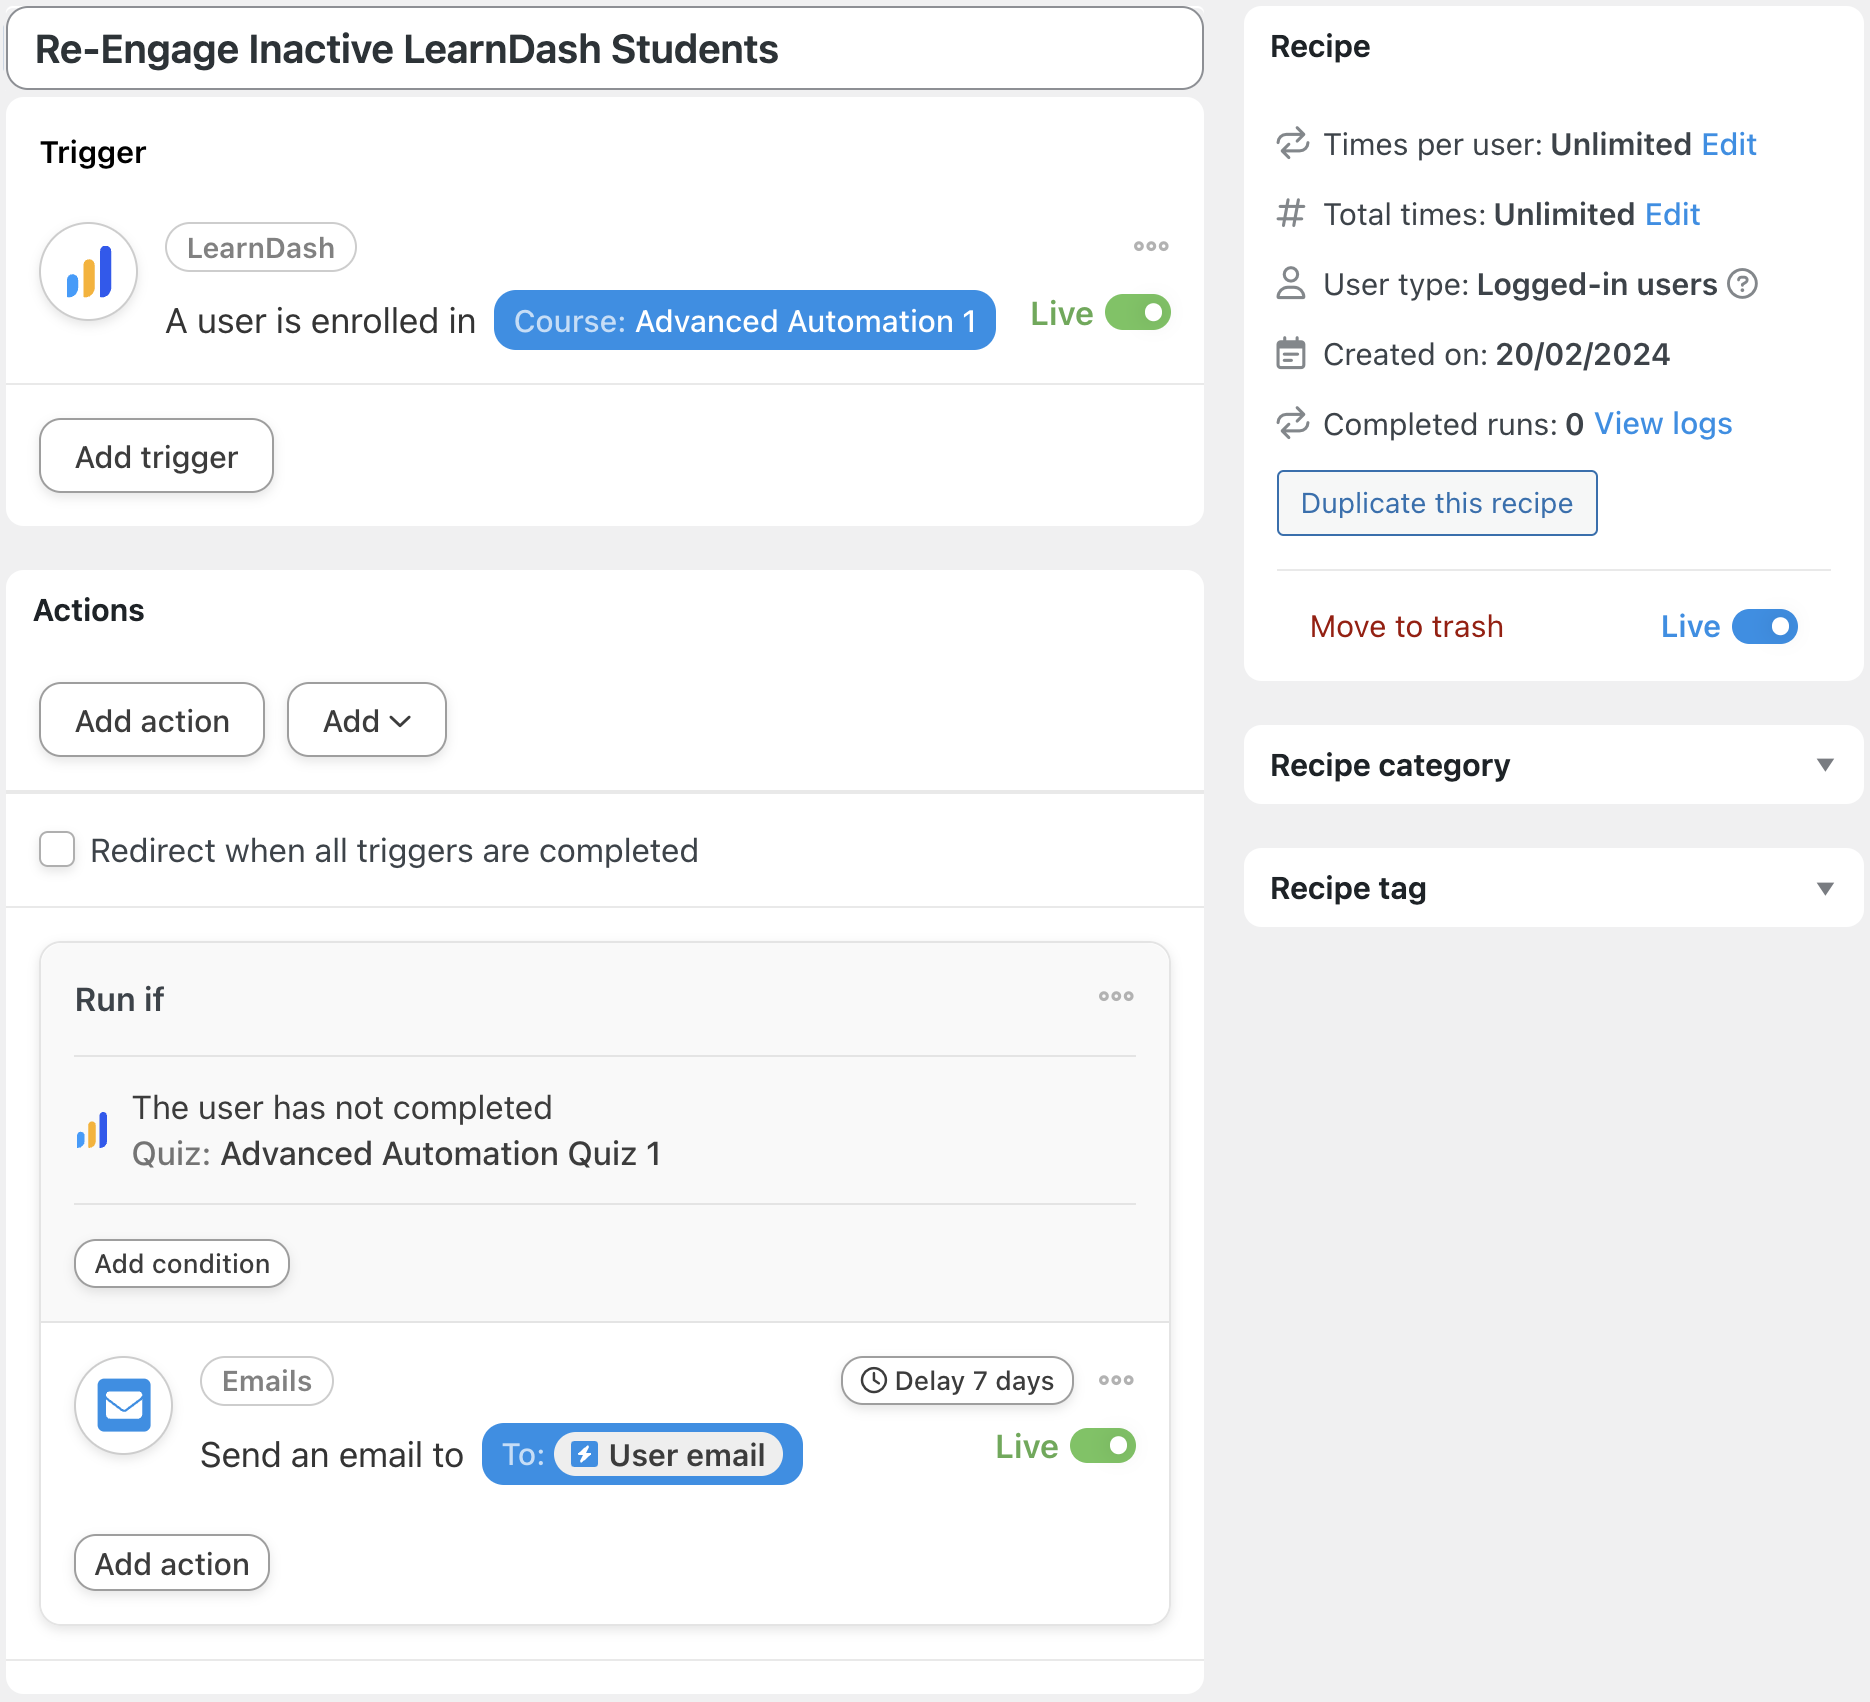Viewport: 1870px width, 1702px height.
Task: Click the Course: Advanced Automation 1 token
Action: [x=744, y=321]
